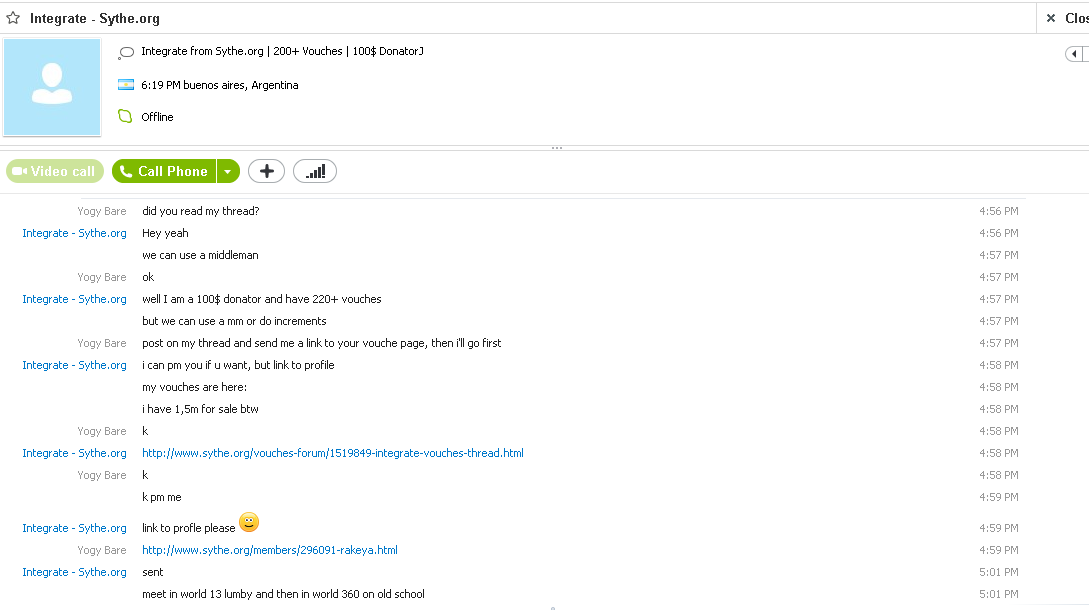This screenshot has width=1089, height=610.
Task: Open the Call Phone dropdown arrow
Action: pyautogui.click(x=228, y=171)
